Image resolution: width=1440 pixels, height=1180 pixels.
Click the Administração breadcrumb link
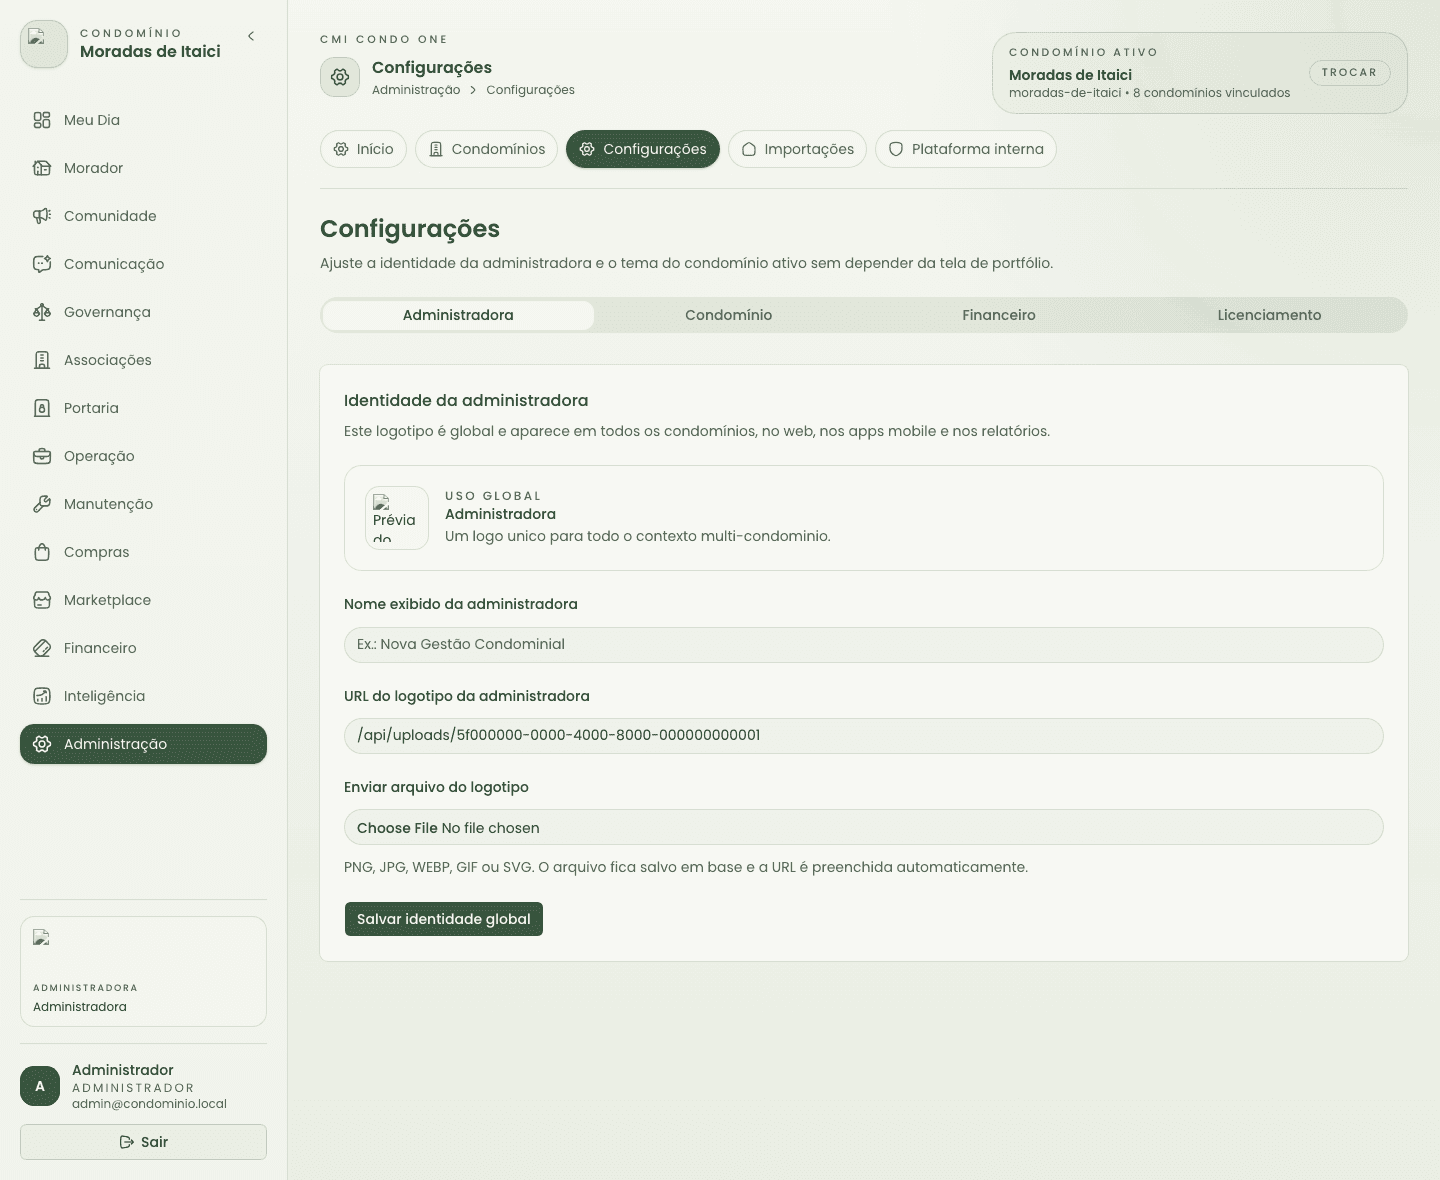[x=416, y=90]
